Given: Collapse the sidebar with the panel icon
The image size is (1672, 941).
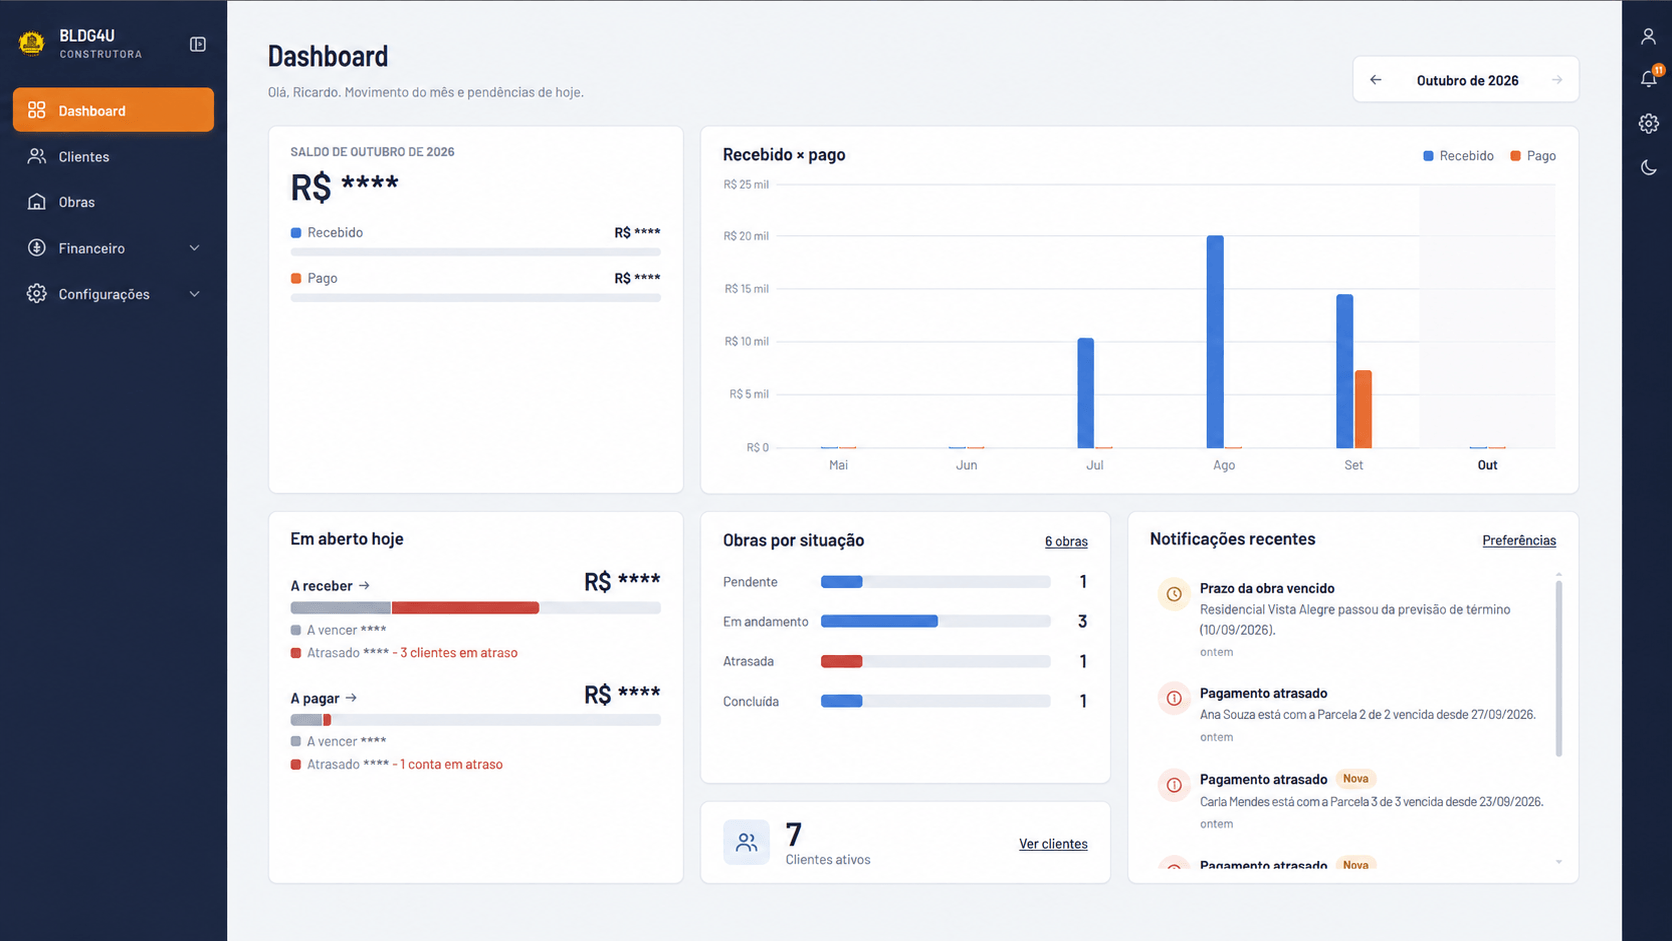Looking at the screenshot, I should pos(198,44).
